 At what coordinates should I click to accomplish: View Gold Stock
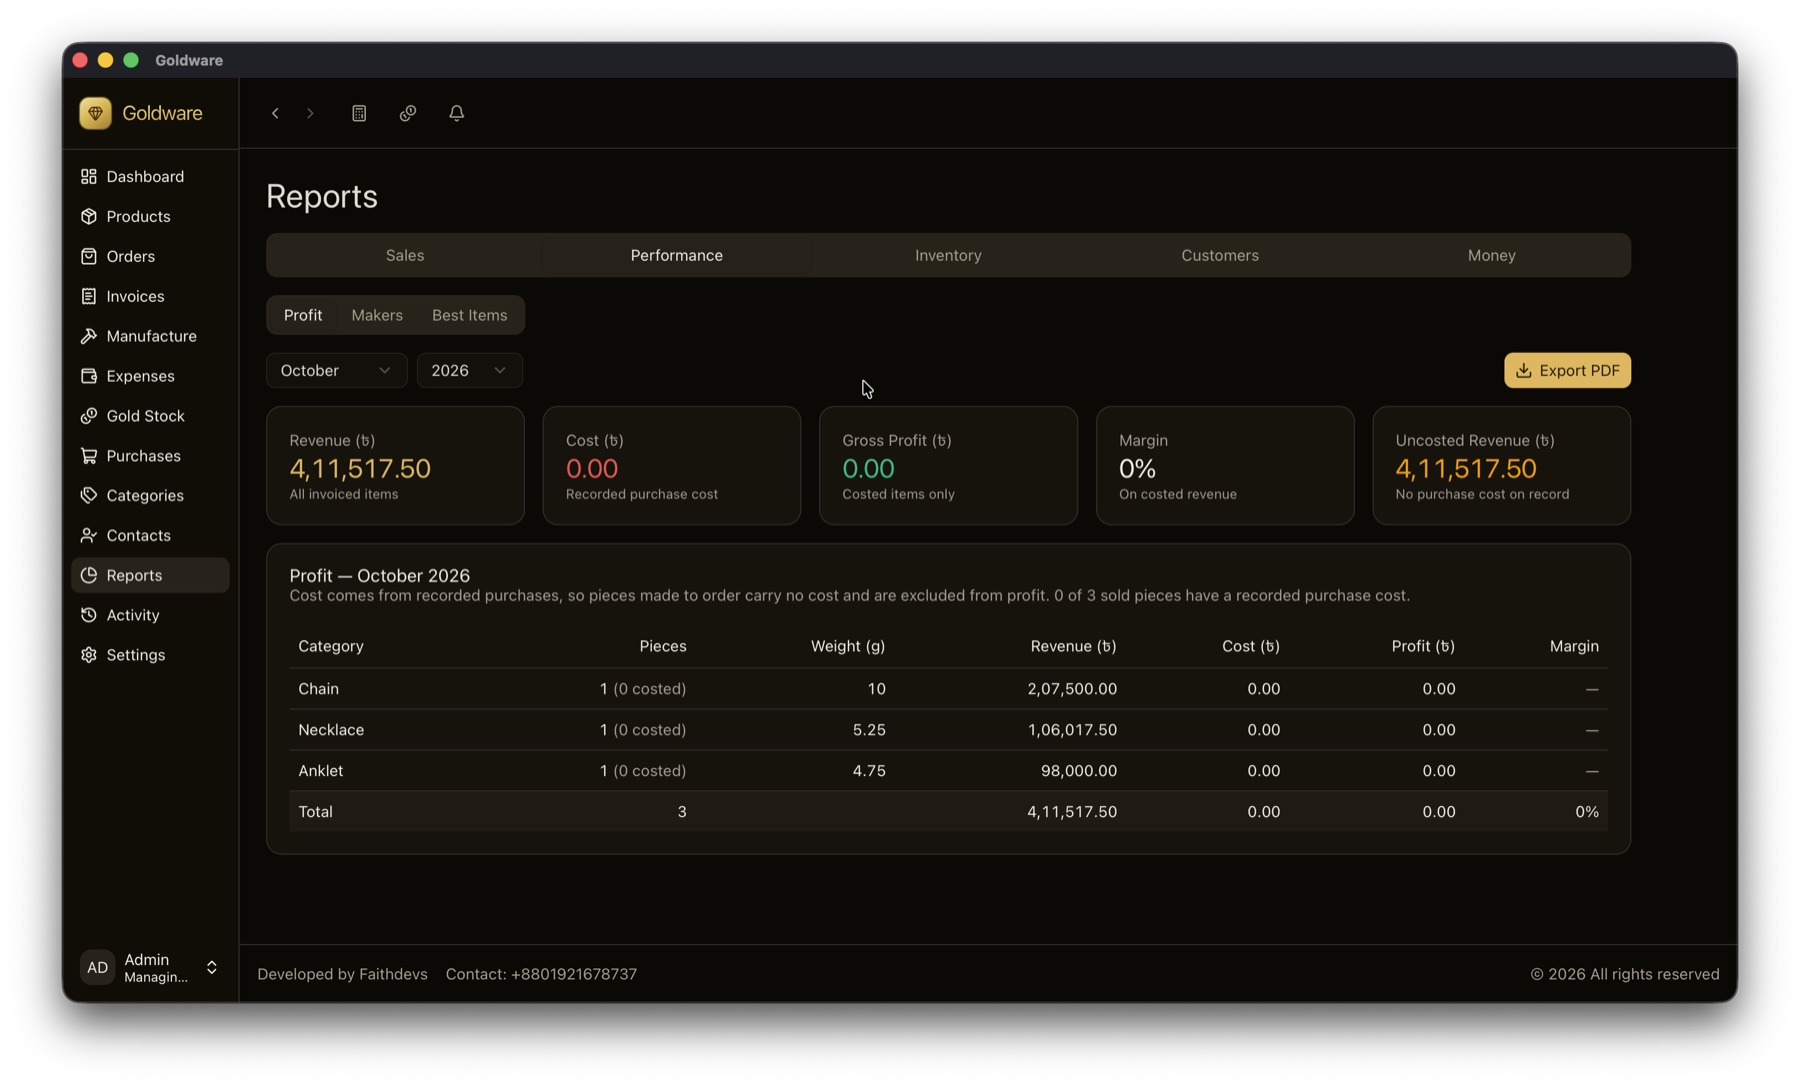pos(150,416)
